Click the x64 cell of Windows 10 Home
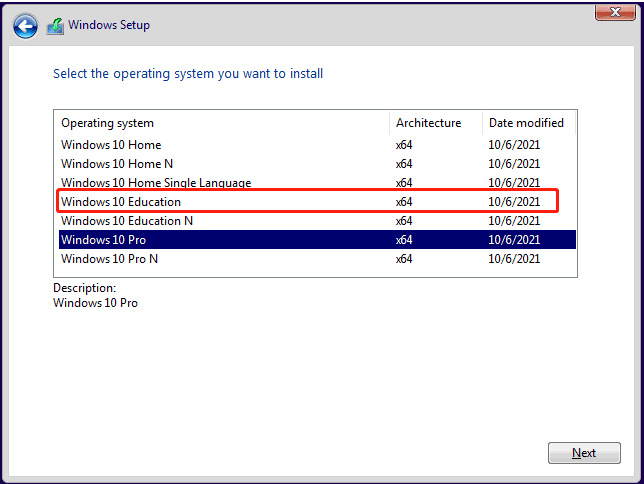The height and width of the screenshot is (484, 644). point(404,145)
